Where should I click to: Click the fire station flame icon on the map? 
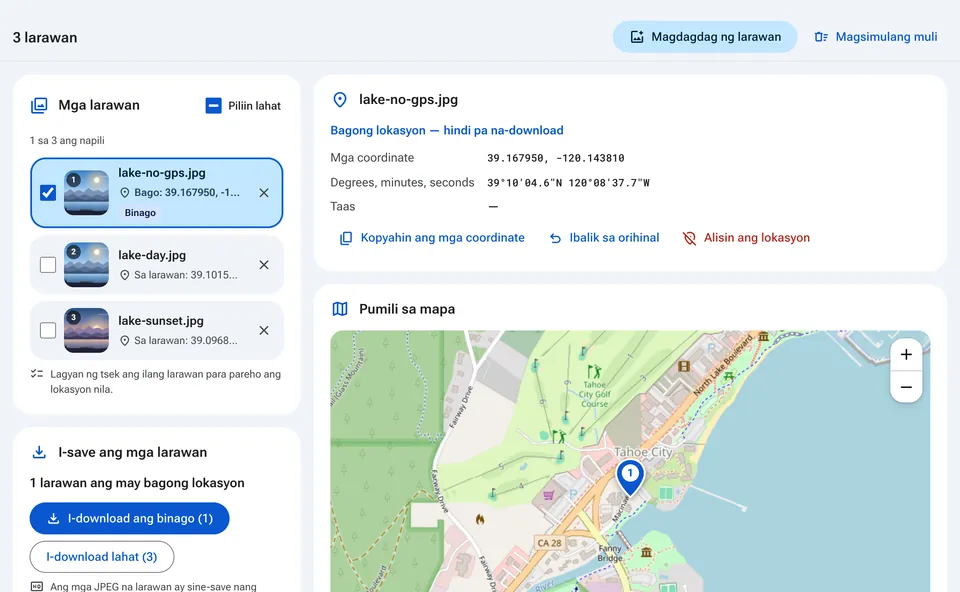(480, 519)
